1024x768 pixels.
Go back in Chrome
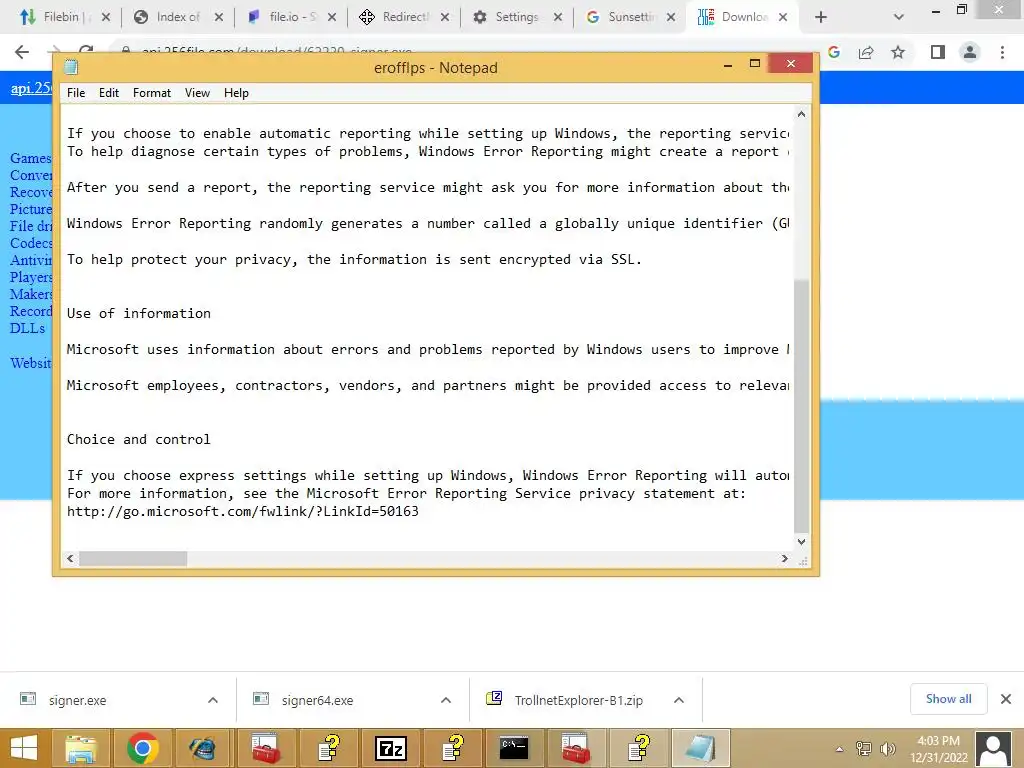pyautogui.click(x=22, y=52)
